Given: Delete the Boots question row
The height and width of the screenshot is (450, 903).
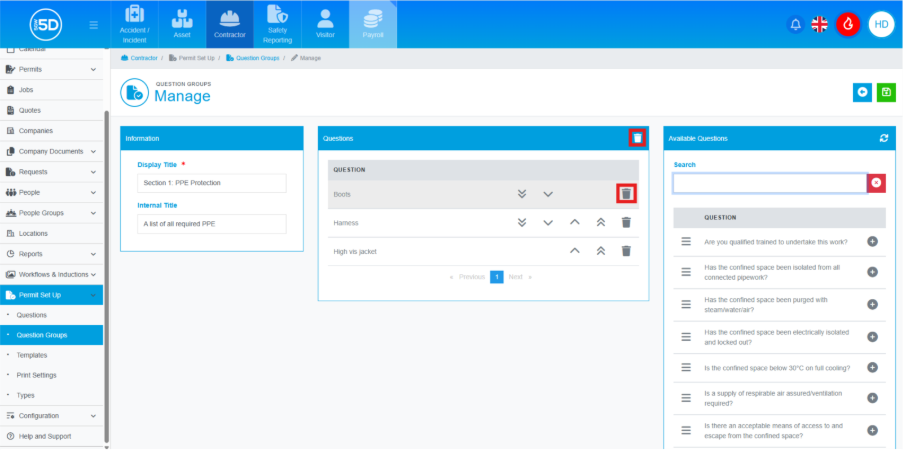Looking at the screenshot, I should pyautogui.click(x=626, y=194).
